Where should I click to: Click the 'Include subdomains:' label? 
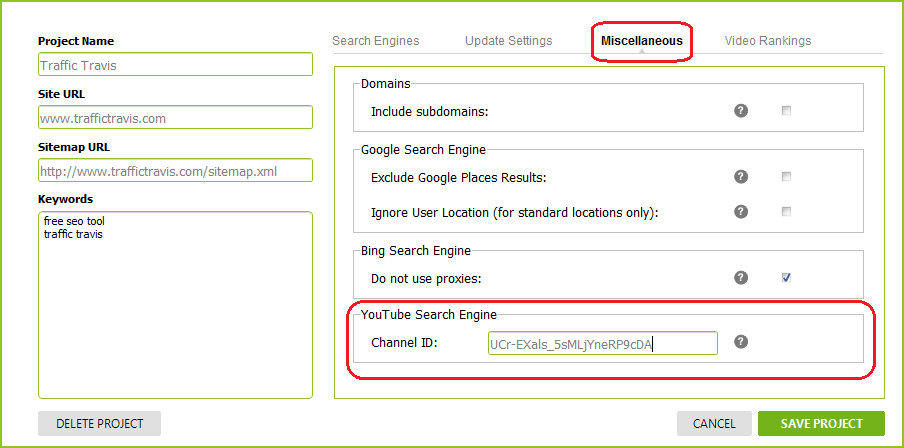click(430, 112)
